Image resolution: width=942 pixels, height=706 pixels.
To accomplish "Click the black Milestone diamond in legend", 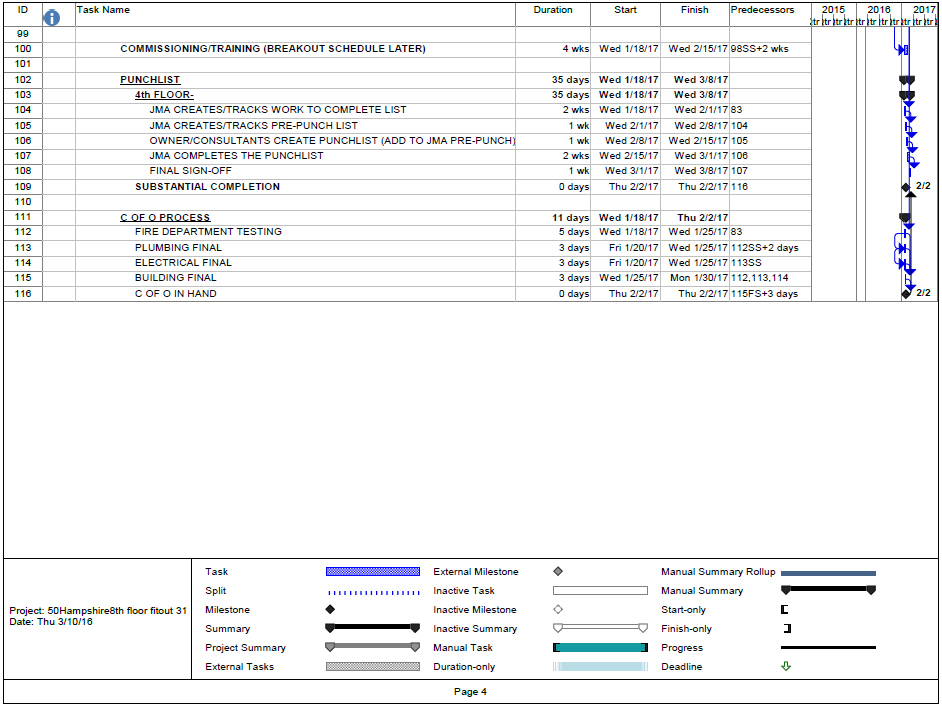I will click(x=330, y=609).
